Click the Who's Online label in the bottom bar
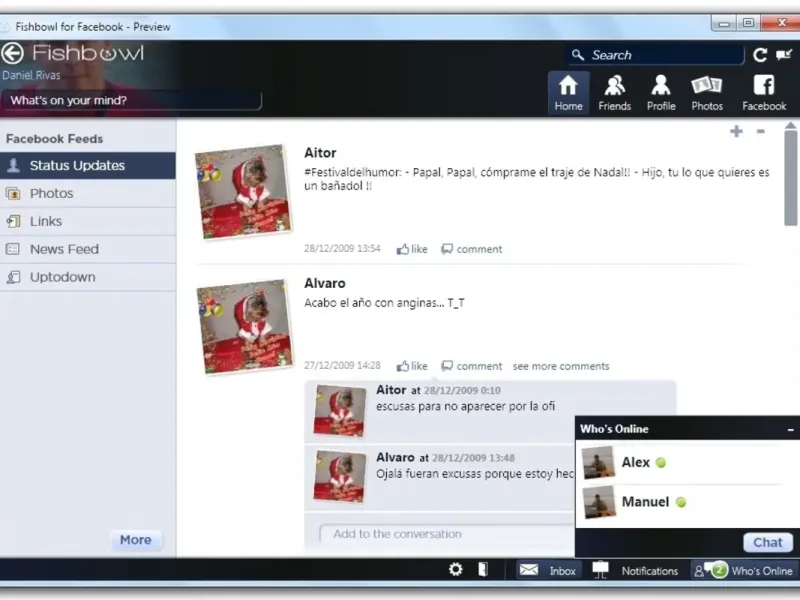The image size is (800, 600). (762, 571)
